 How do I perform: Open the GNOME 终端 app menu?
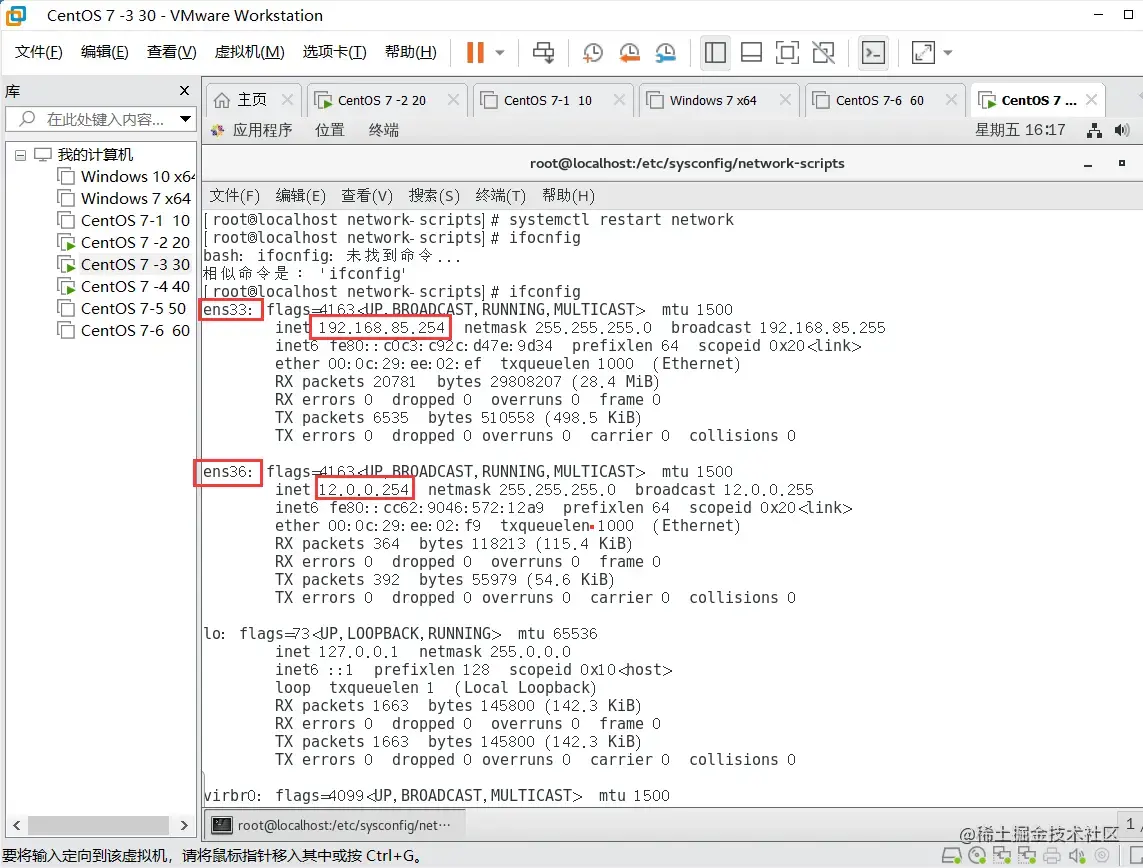coord(383,130)
